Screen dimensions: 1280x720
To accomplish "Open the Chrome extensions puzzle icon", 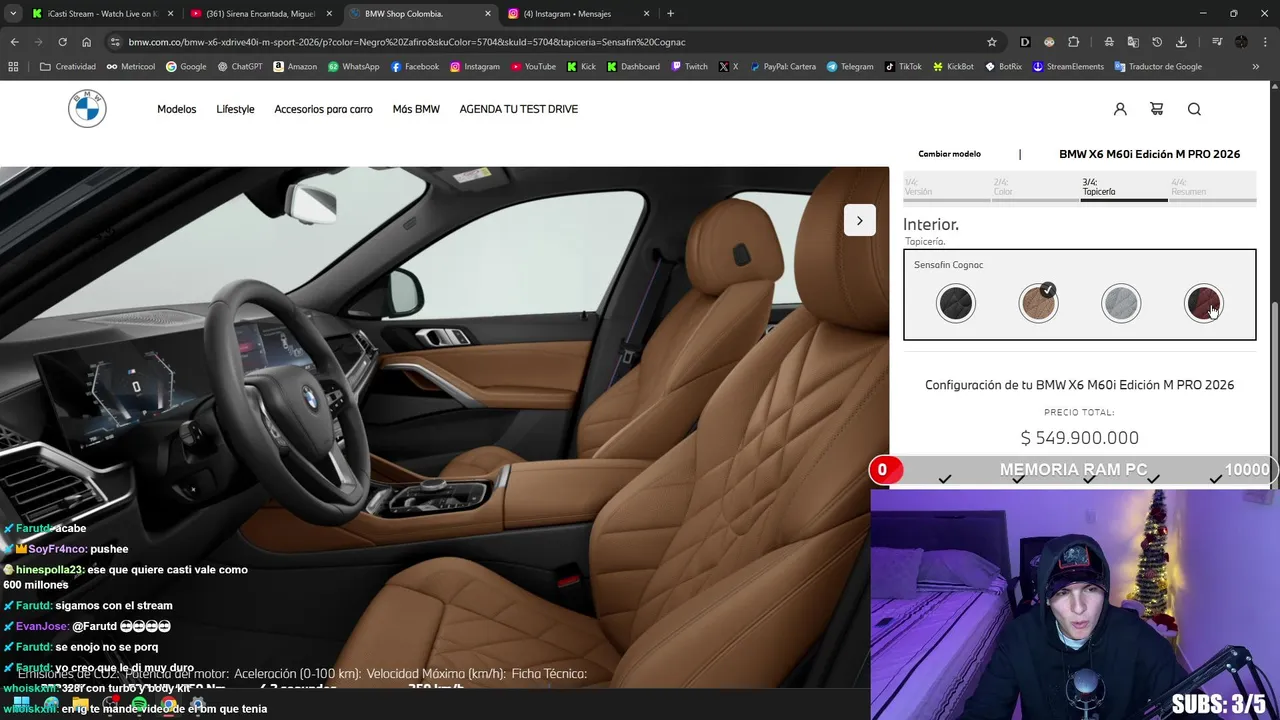I will click(x=1073, y=42).
